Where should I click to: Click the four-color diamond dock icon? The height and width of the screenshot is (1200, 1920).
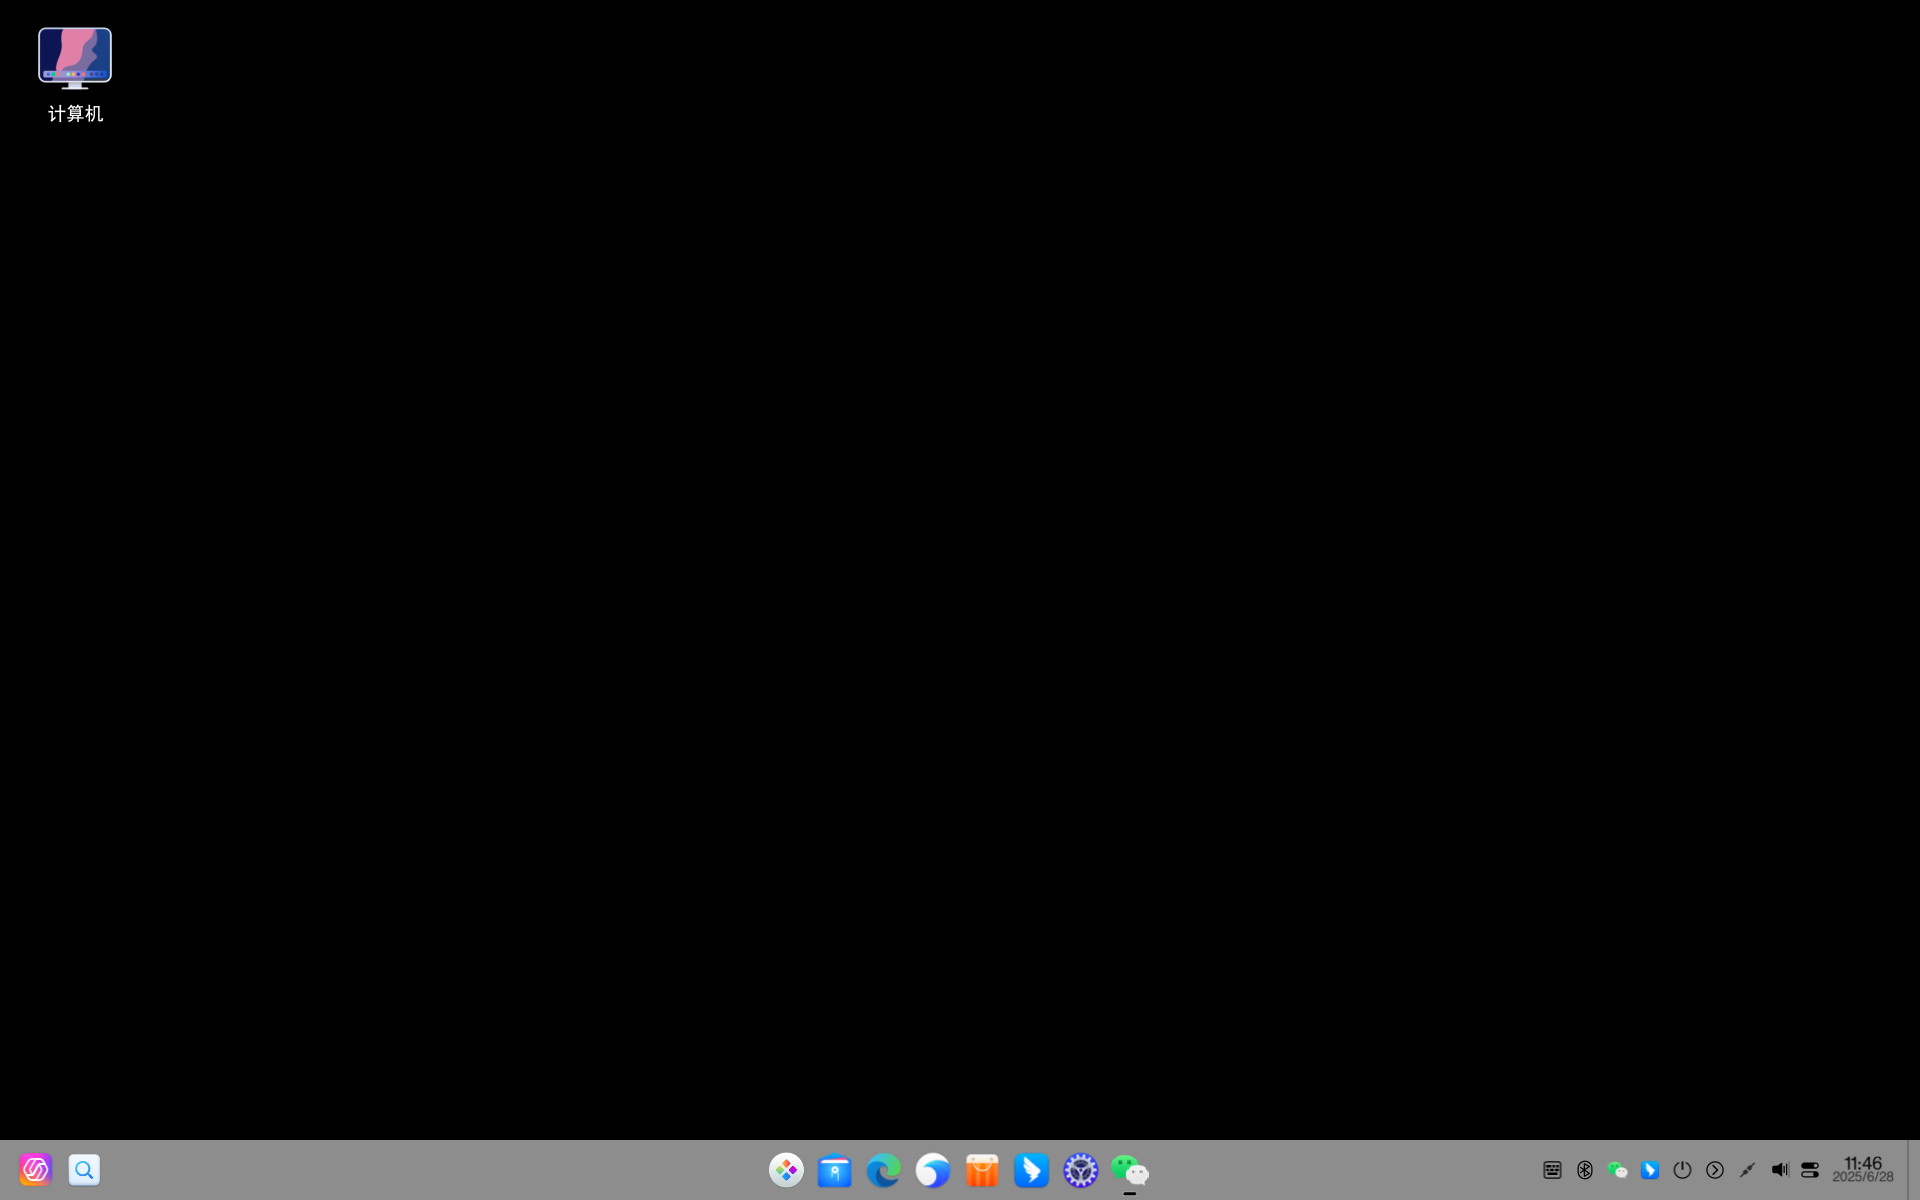(786, 1170)
